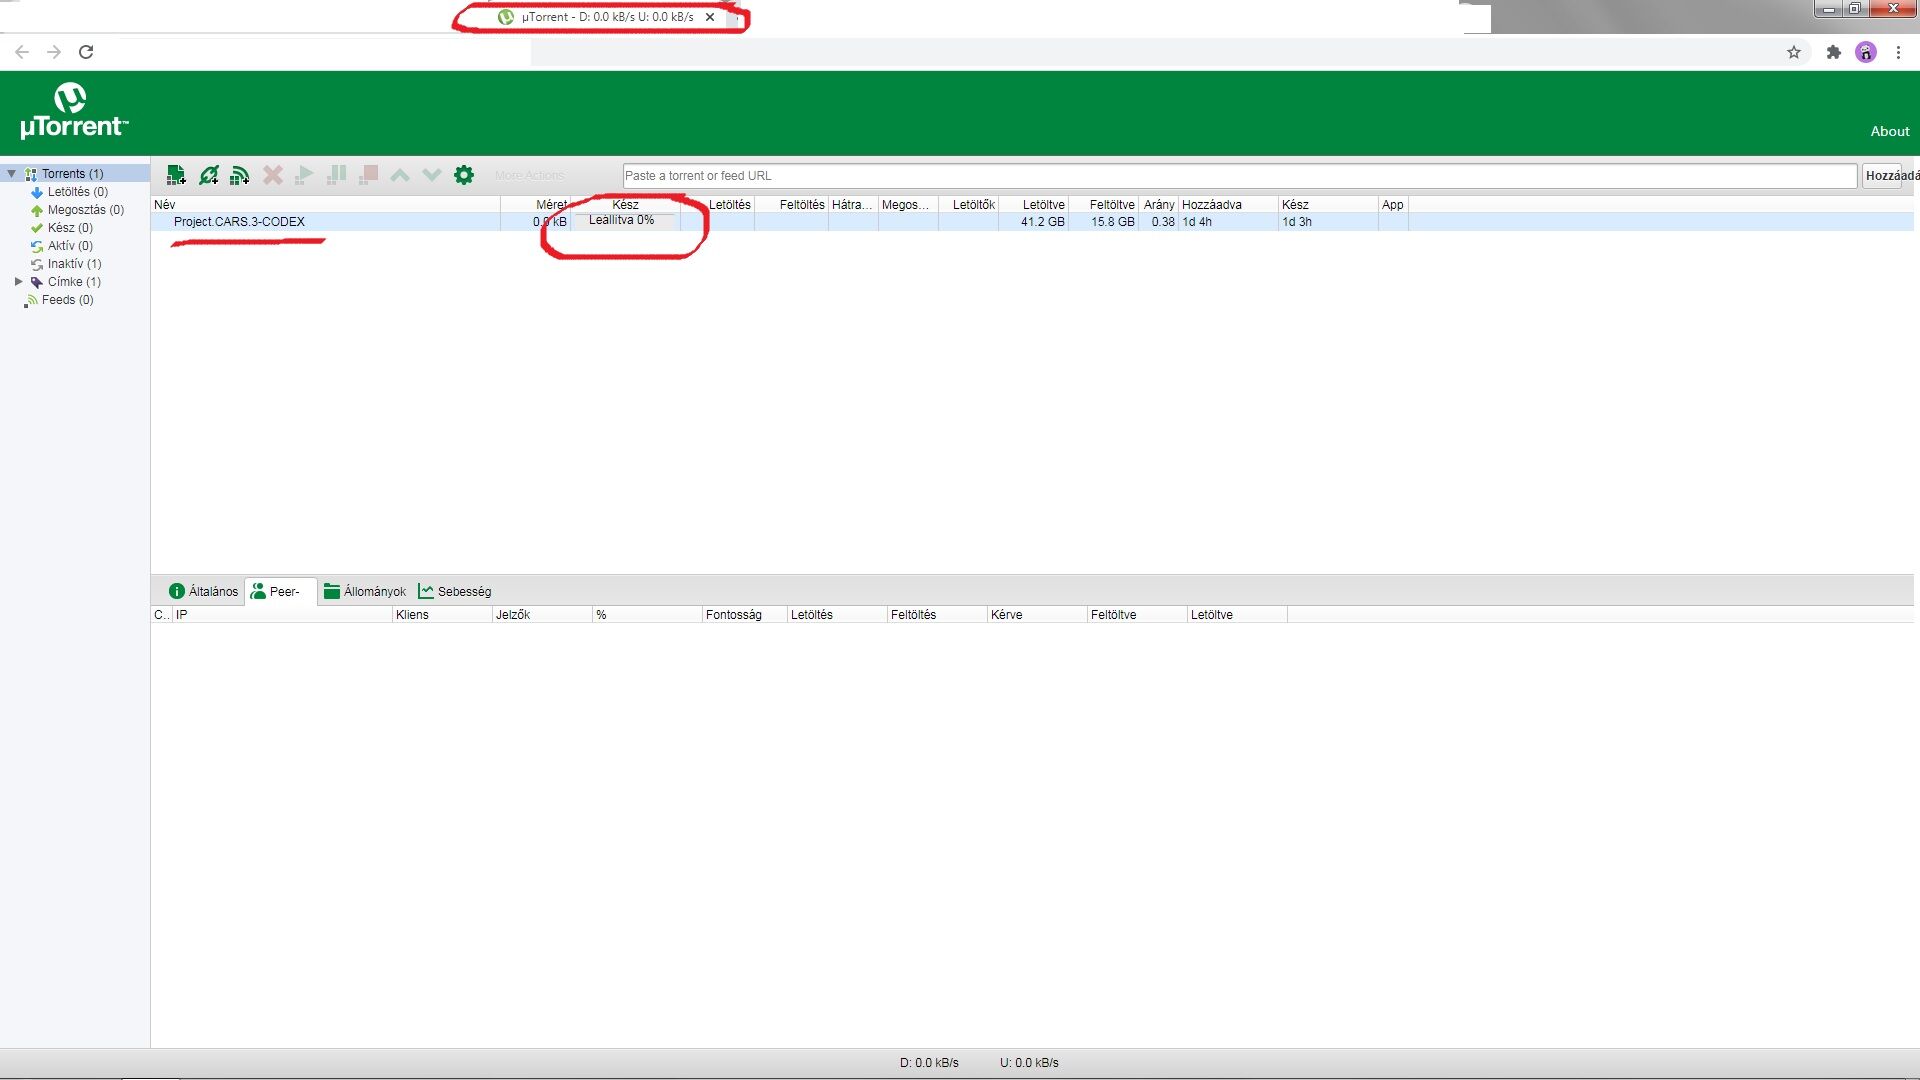Move torrent down the queue arrow
This screenshot has height=1080, width=1920.
pos(432,175)
